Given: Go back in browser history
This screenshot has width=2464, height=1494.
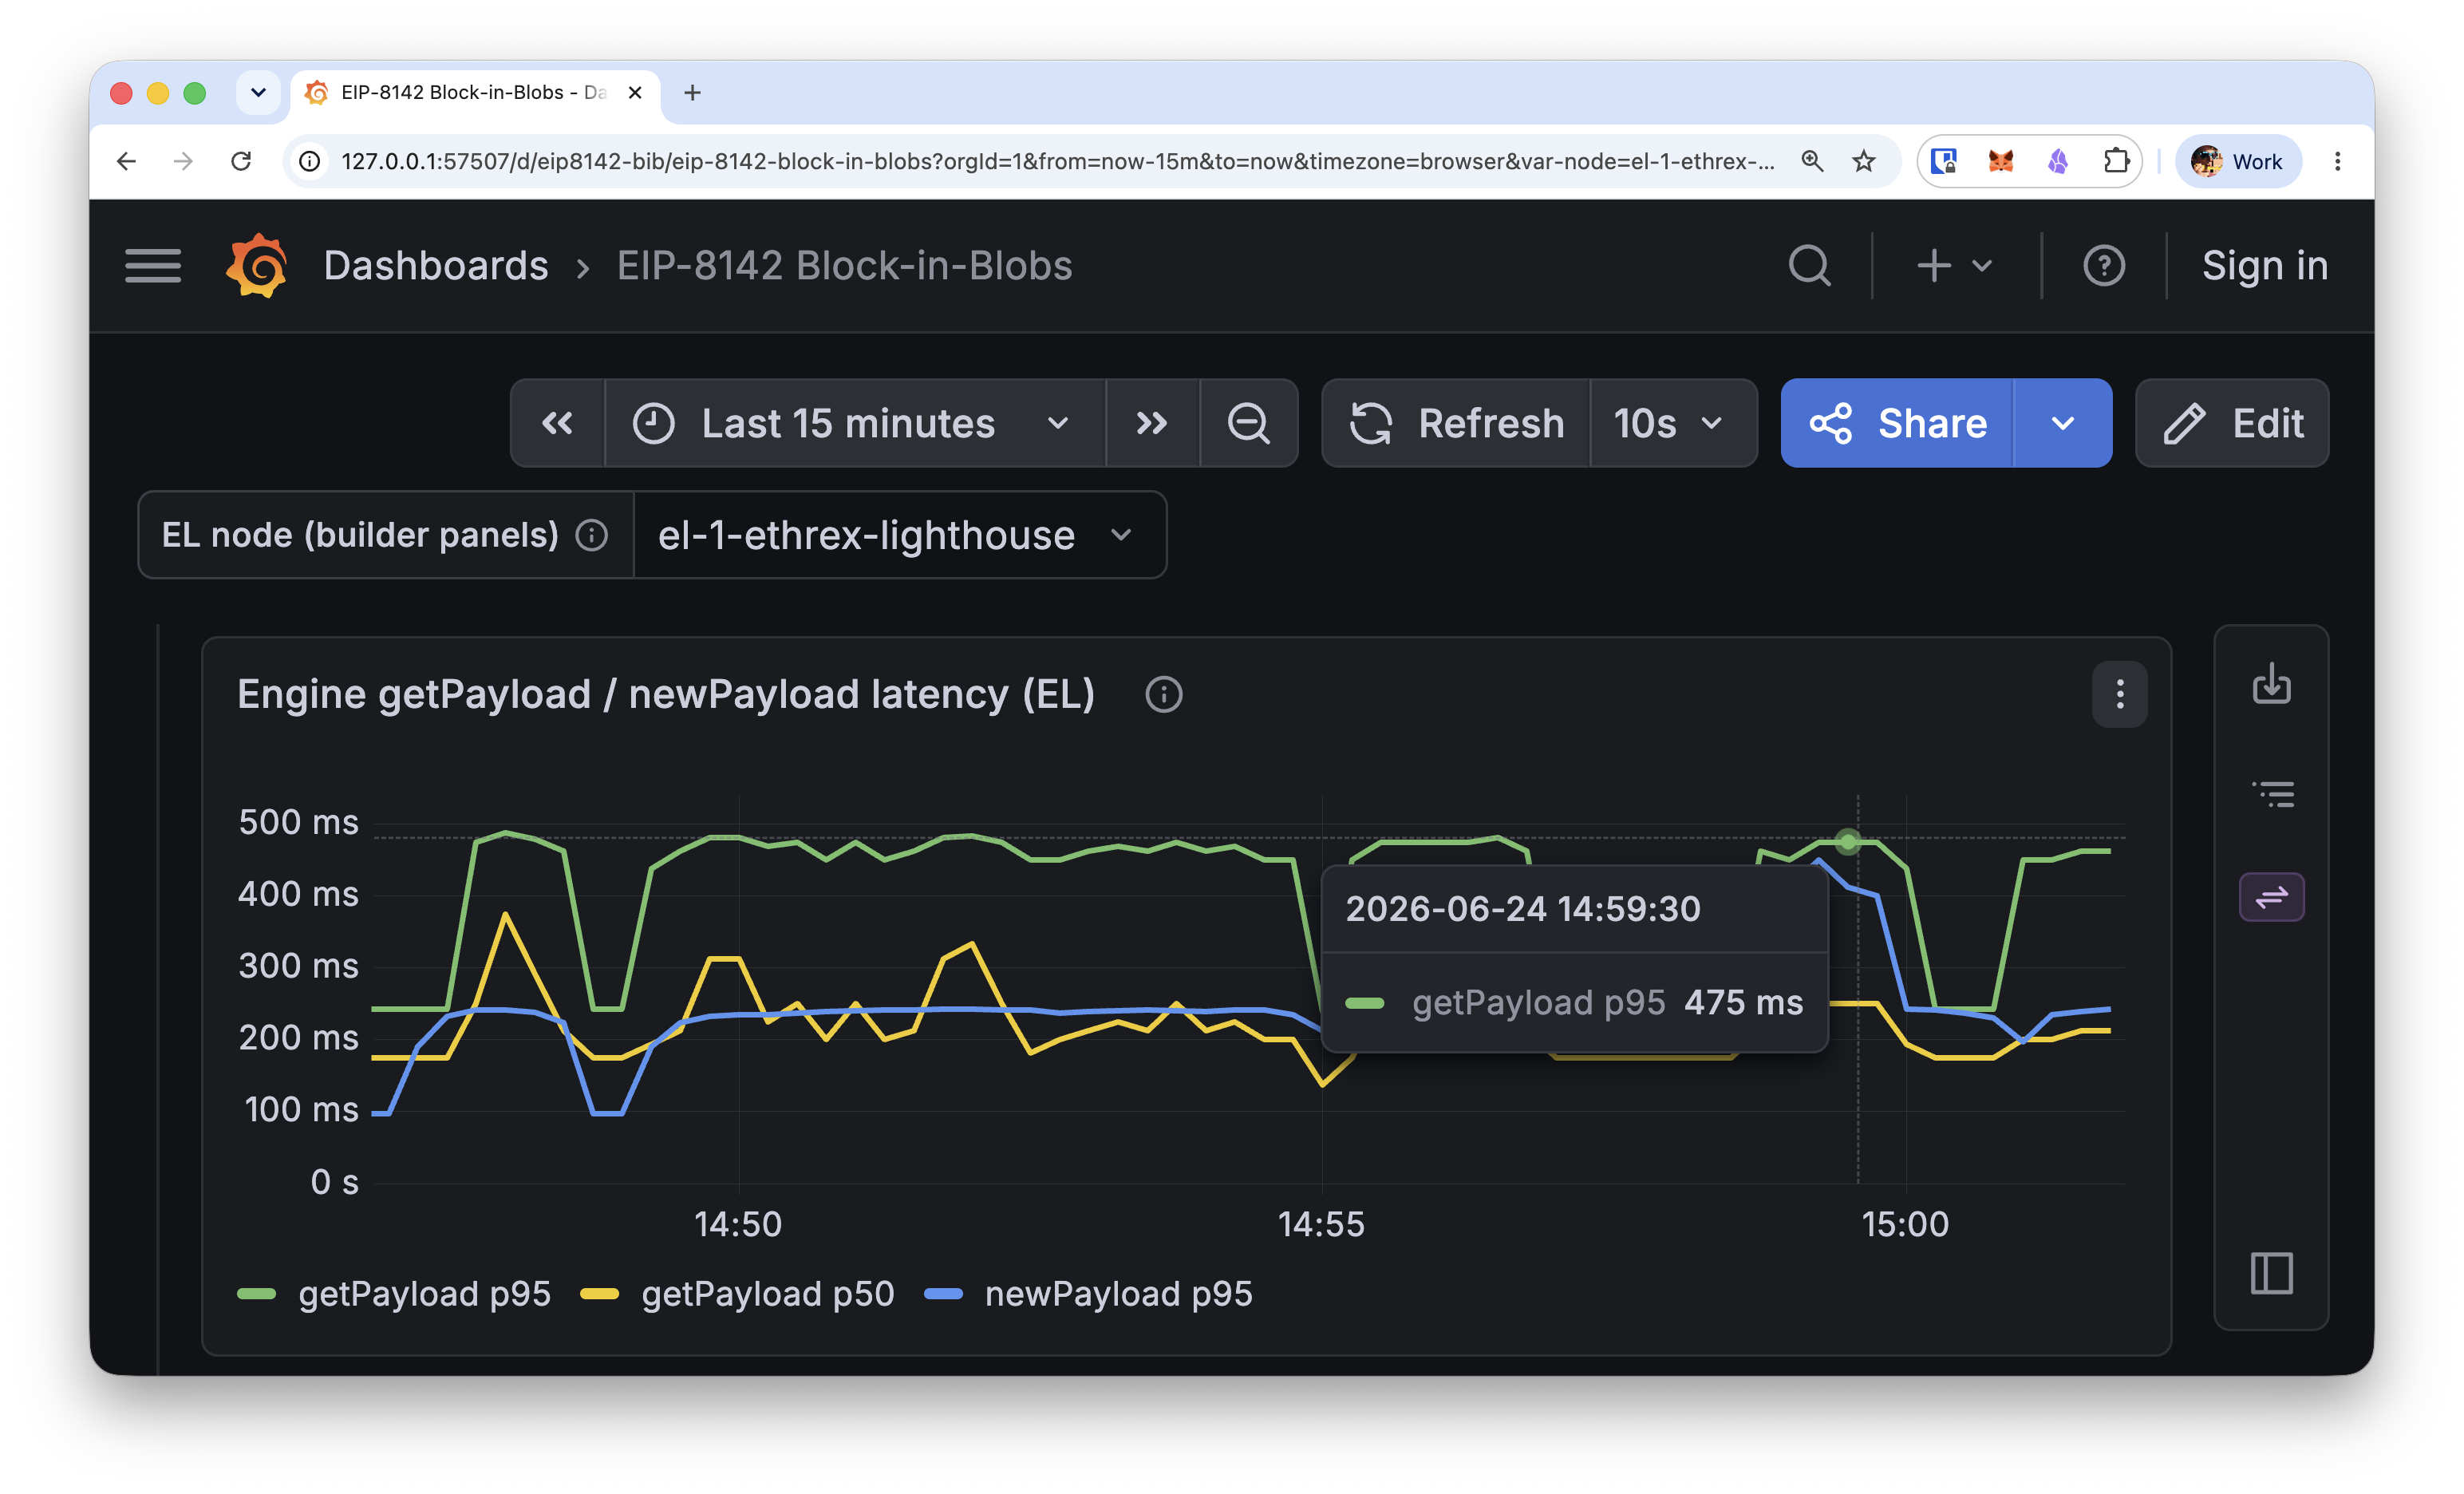Looking at the screenshot, I should [x=126, y=161].
